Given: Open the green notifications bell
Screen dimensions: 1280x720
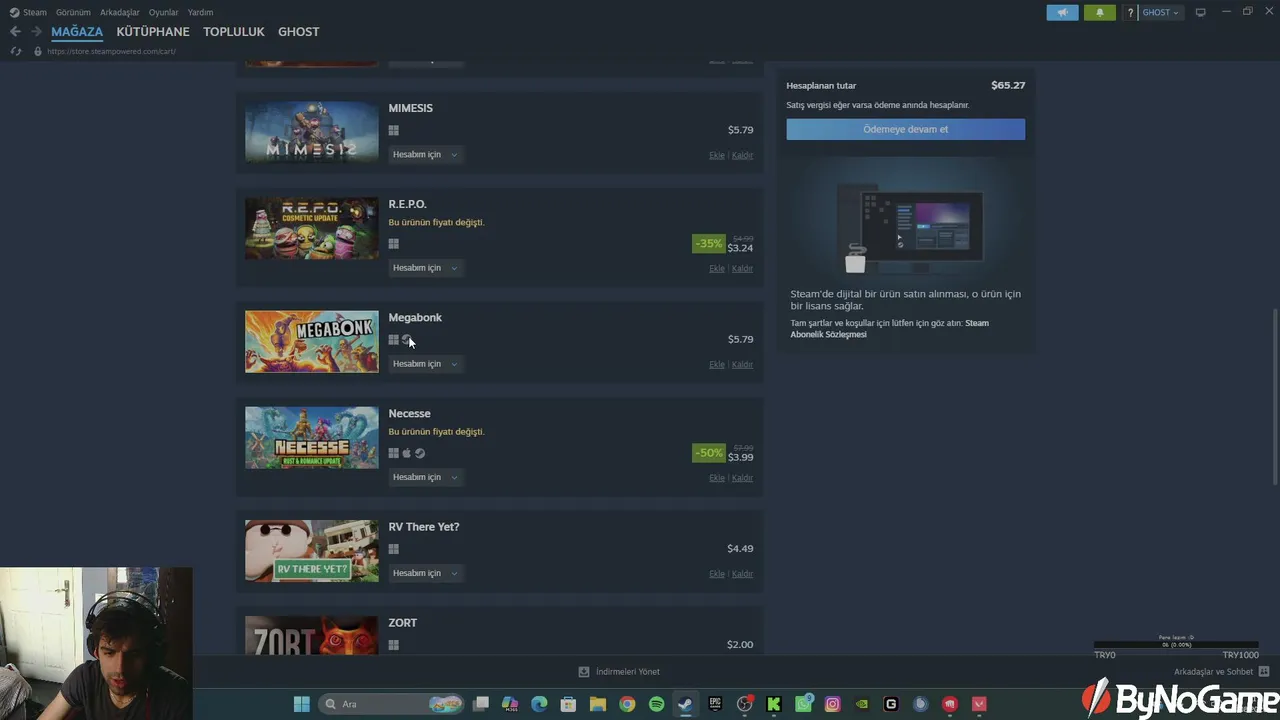Looking at the screenshot, I should tap(1100, 13).
